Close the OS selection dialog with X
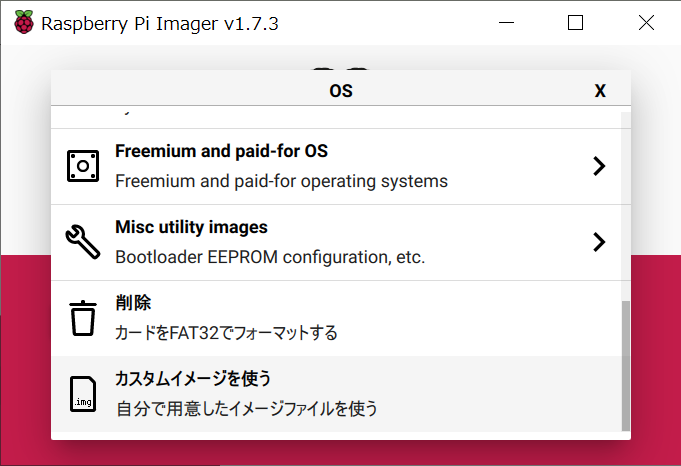This screenshot has height=466, width=681. 600,91
